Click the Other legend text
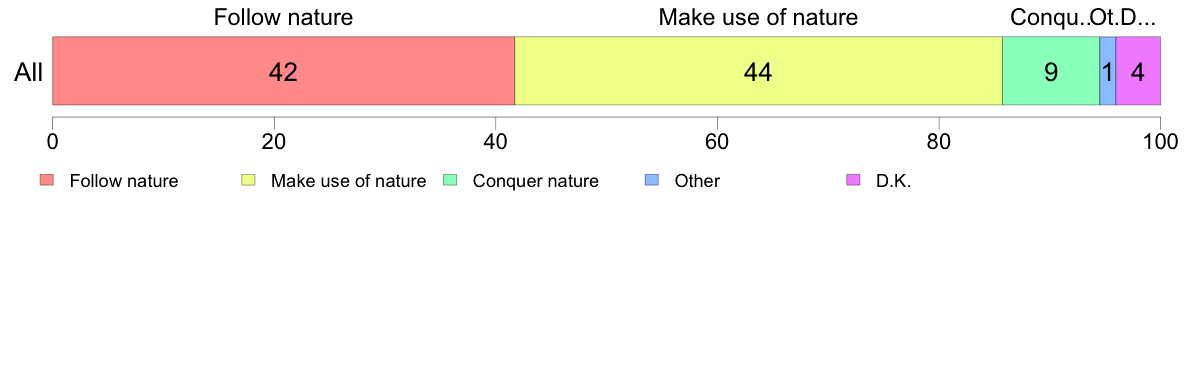The width and height of the screenshot is (1188, 368). coord(697,182)
